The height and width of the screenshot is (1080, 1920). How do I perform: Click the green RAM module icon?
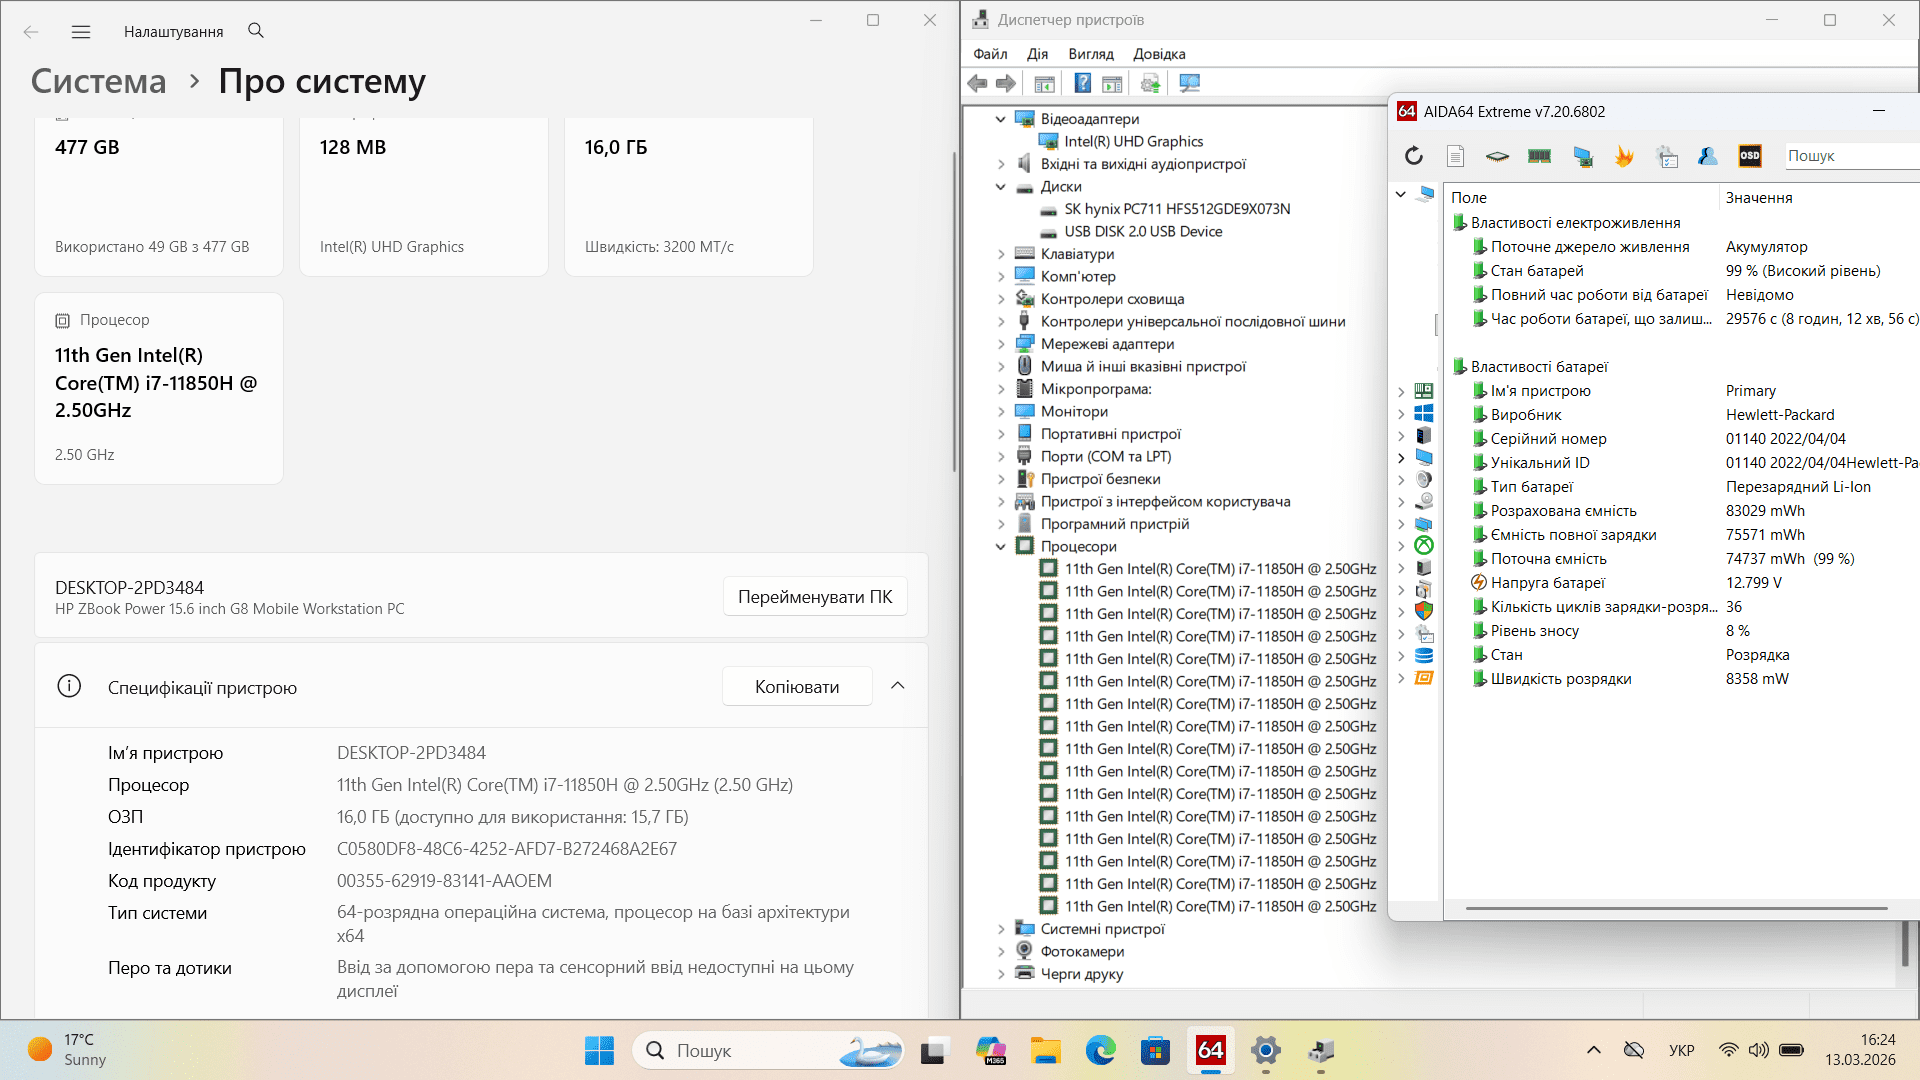pos(1539,156)
